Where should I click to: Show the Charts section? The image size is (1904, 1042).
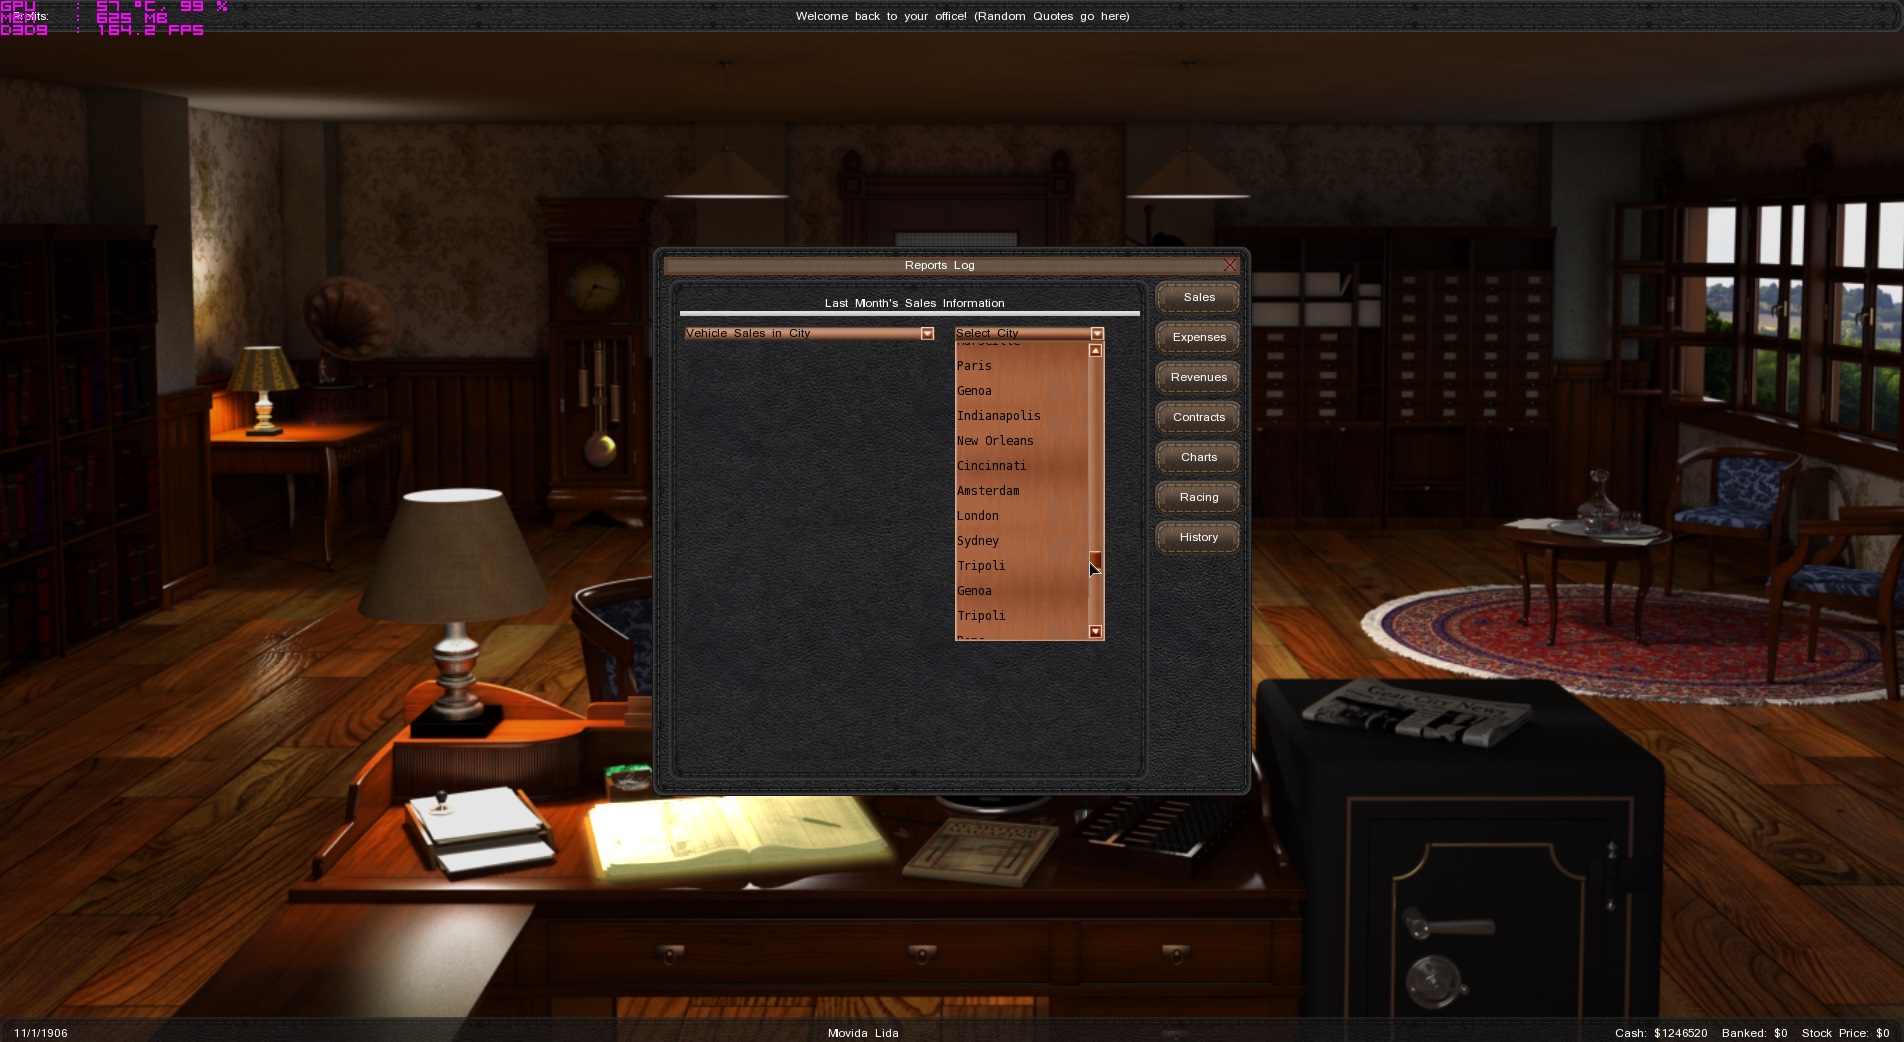point(1198,457)
